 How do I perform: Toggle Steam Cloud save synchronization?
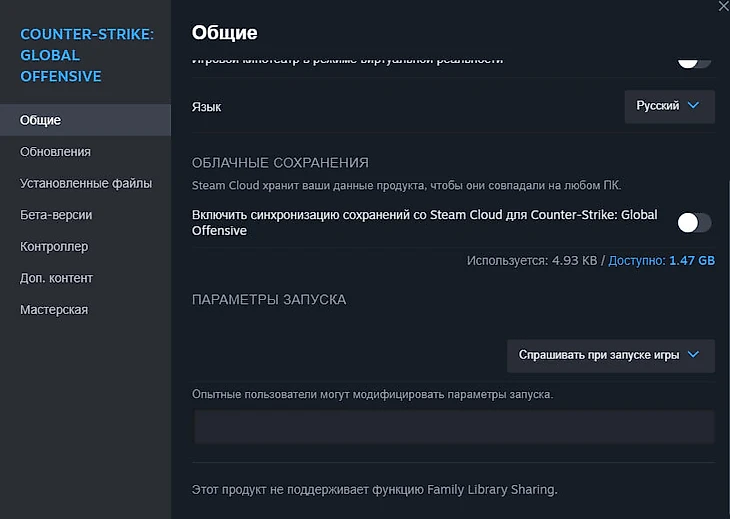(694, 222)
